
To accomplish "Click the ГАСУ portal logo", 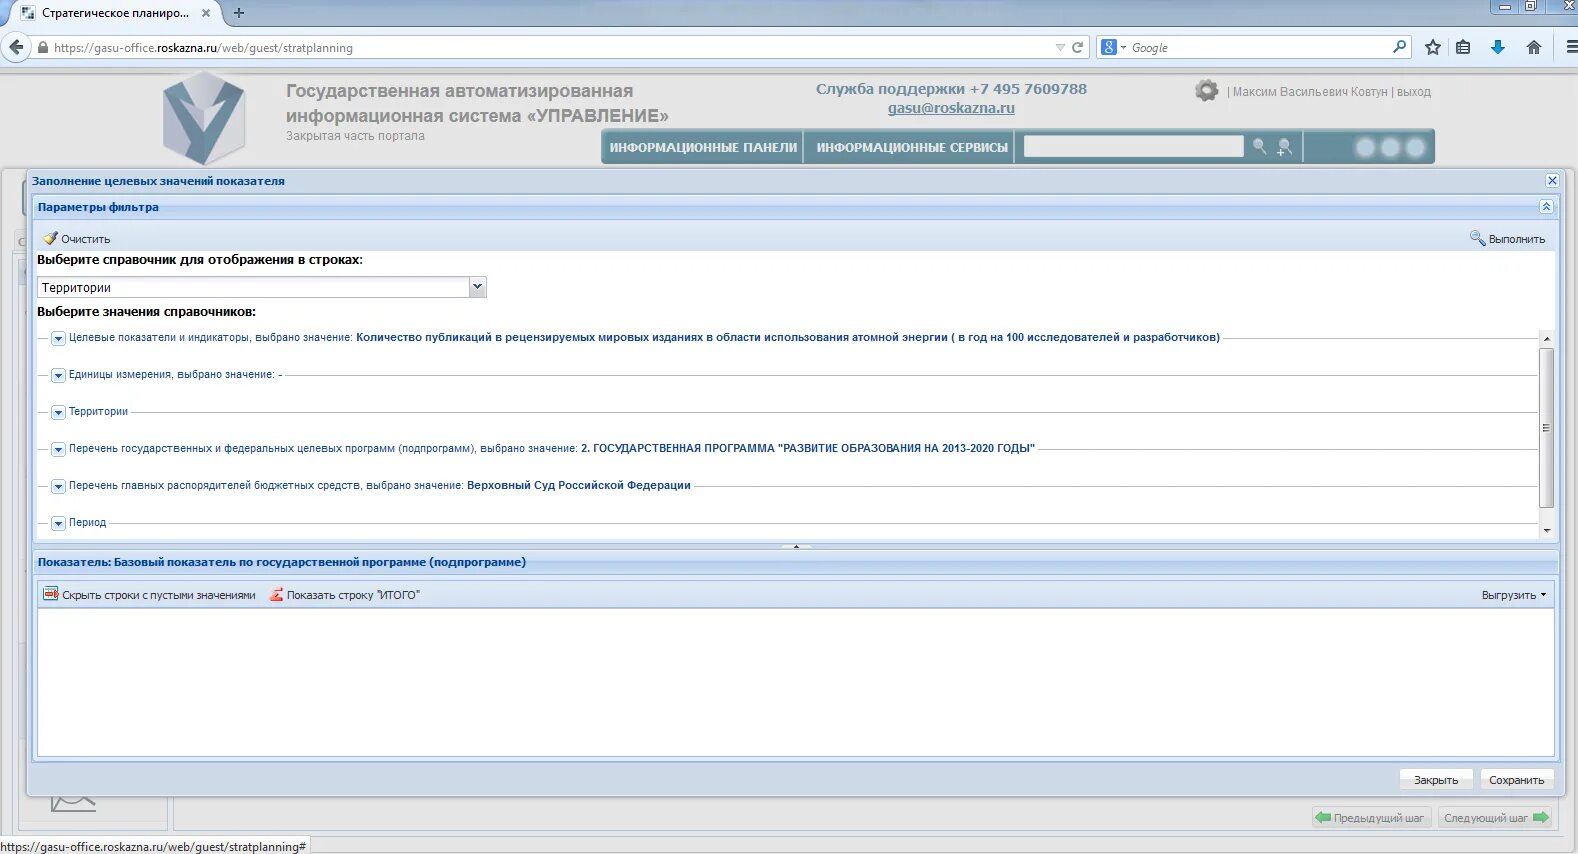I will pos(204,117).
